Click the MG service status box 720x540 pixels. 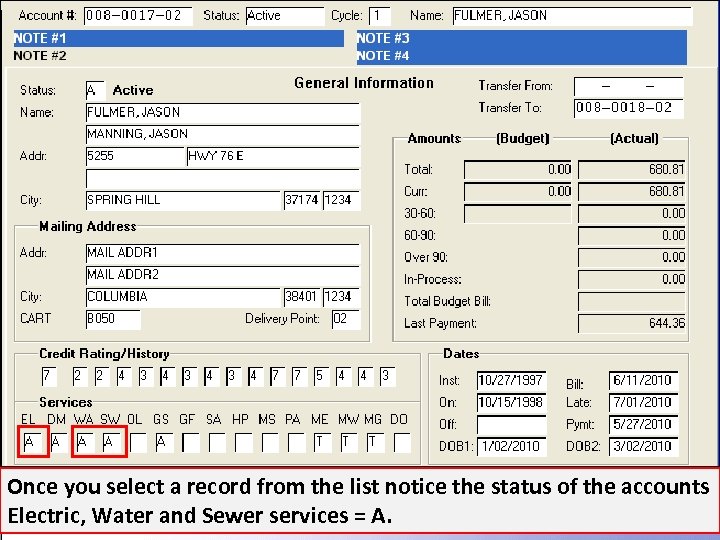pos(376,443)
